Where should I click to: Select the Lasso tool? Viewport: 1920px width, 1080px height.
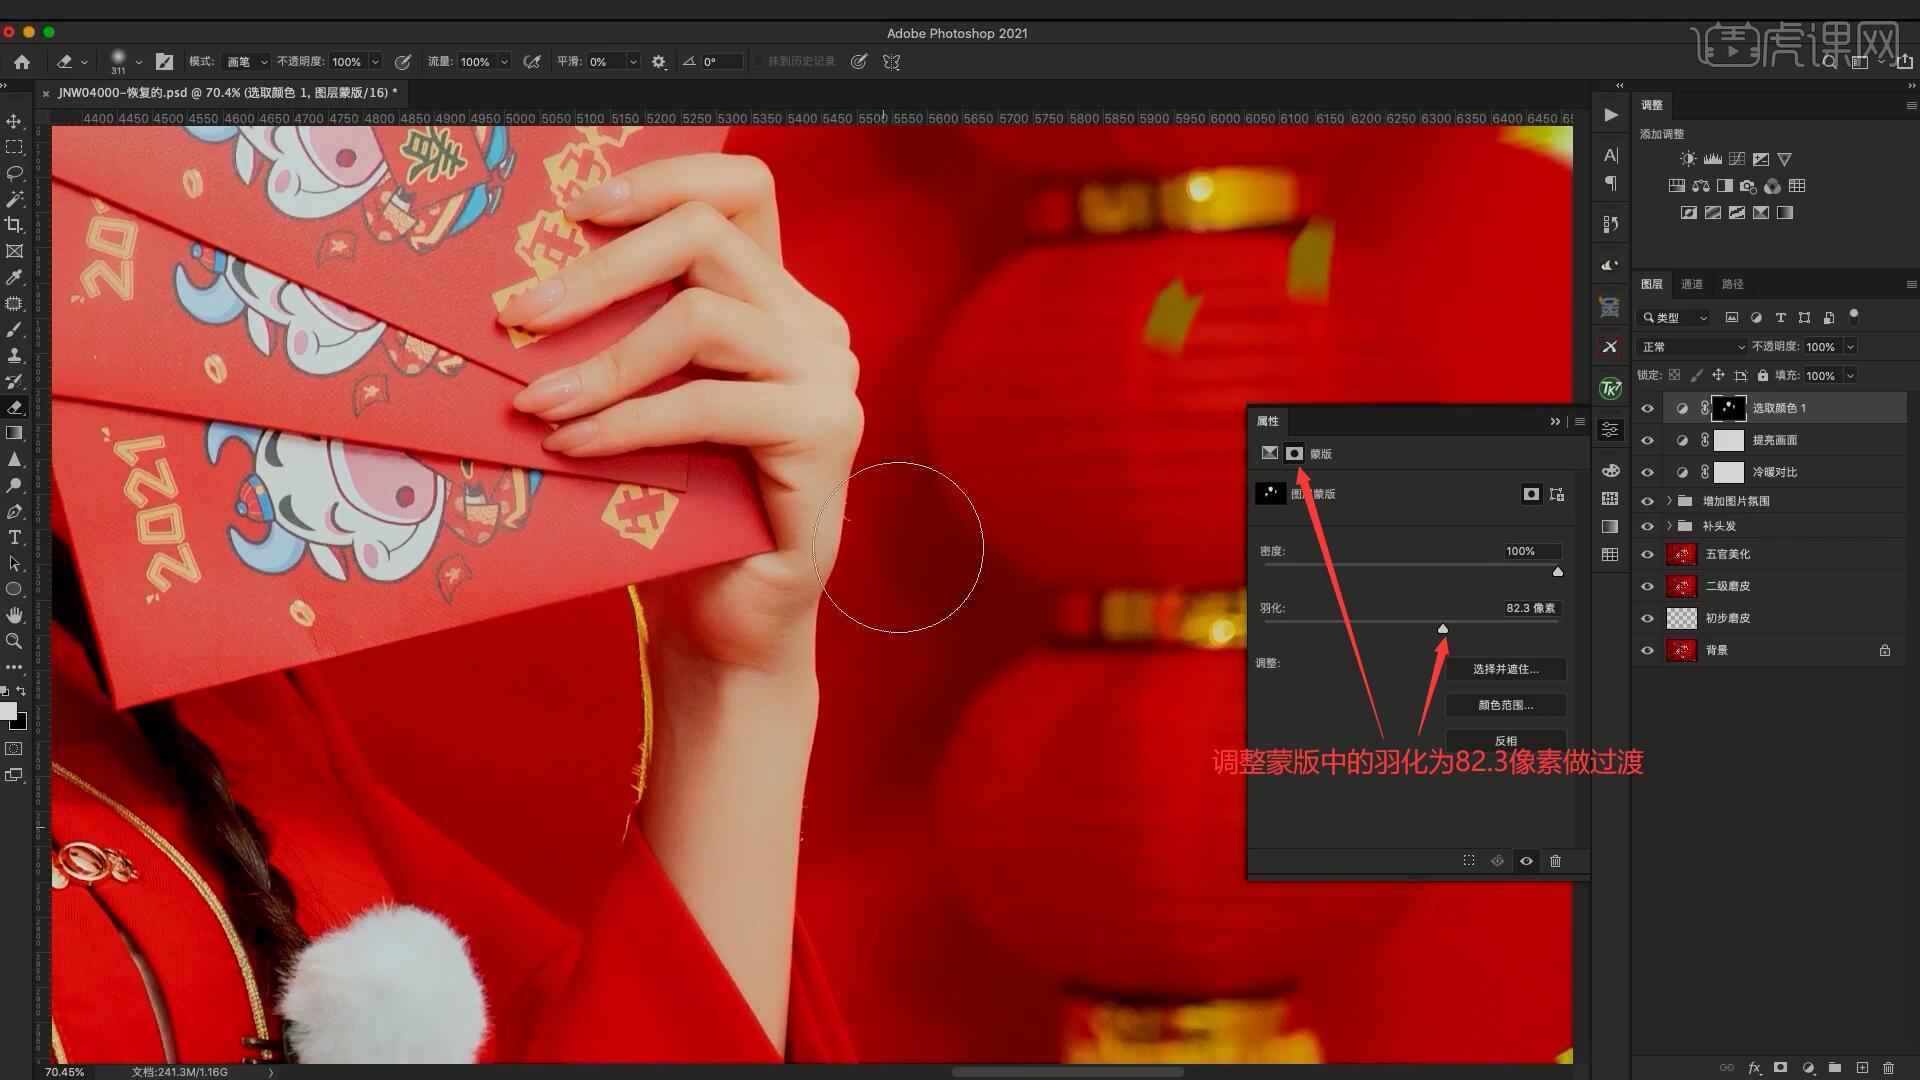tap(14, 173)
